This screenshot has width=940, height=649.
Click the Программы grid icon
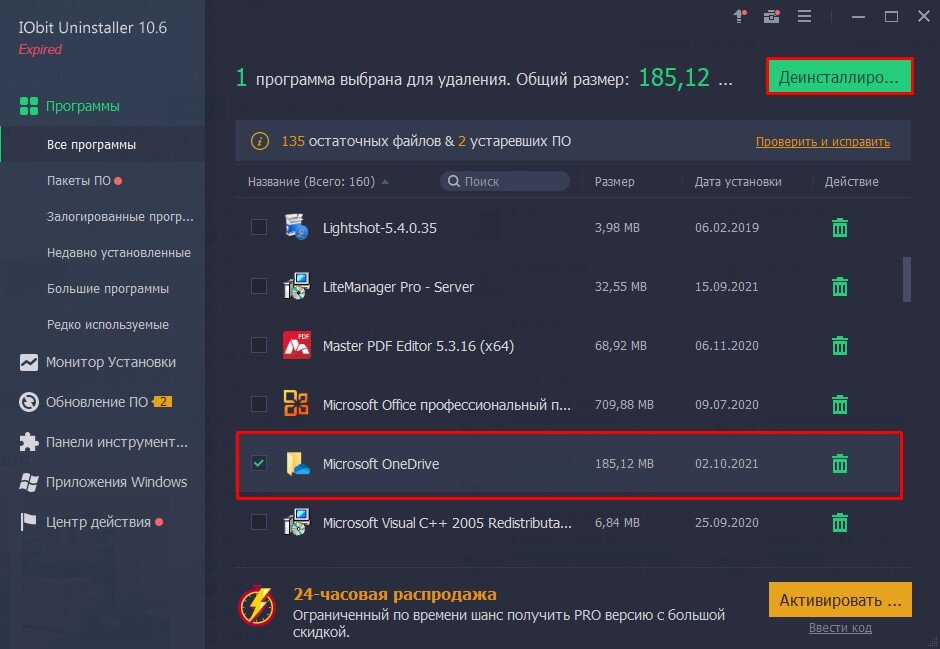coord(29,106)
